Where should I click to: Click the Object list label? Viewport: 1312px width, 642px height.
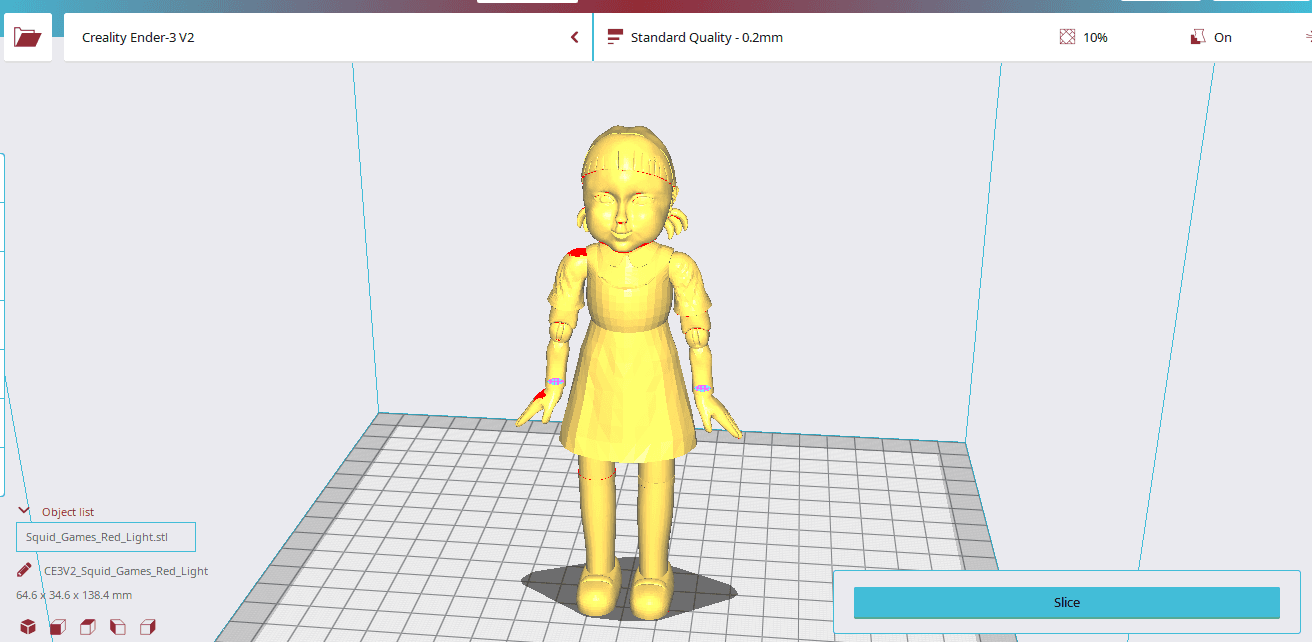[x=68, y=512]
